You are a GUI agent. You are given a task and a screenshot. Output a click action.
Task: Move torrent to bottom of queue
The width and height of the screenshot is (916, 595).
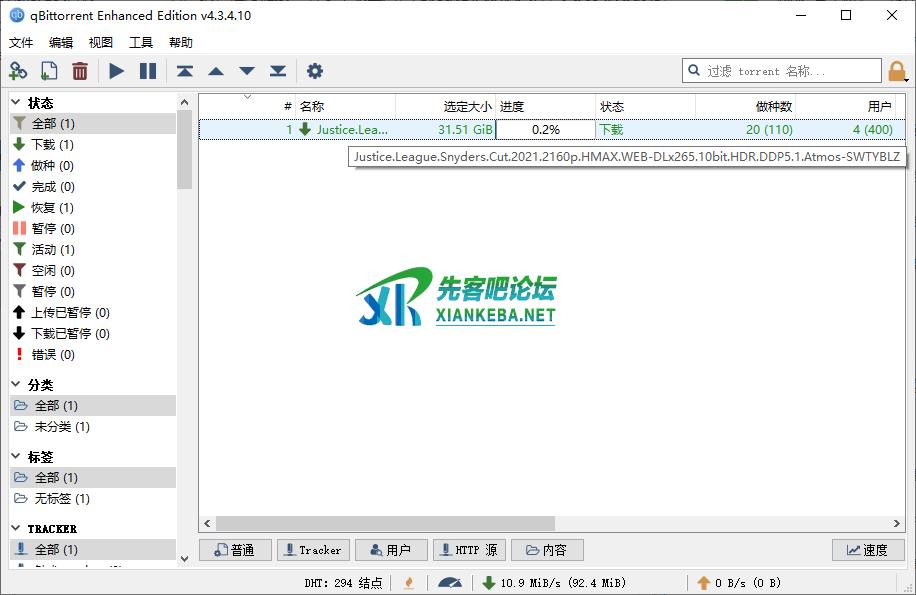278,71
